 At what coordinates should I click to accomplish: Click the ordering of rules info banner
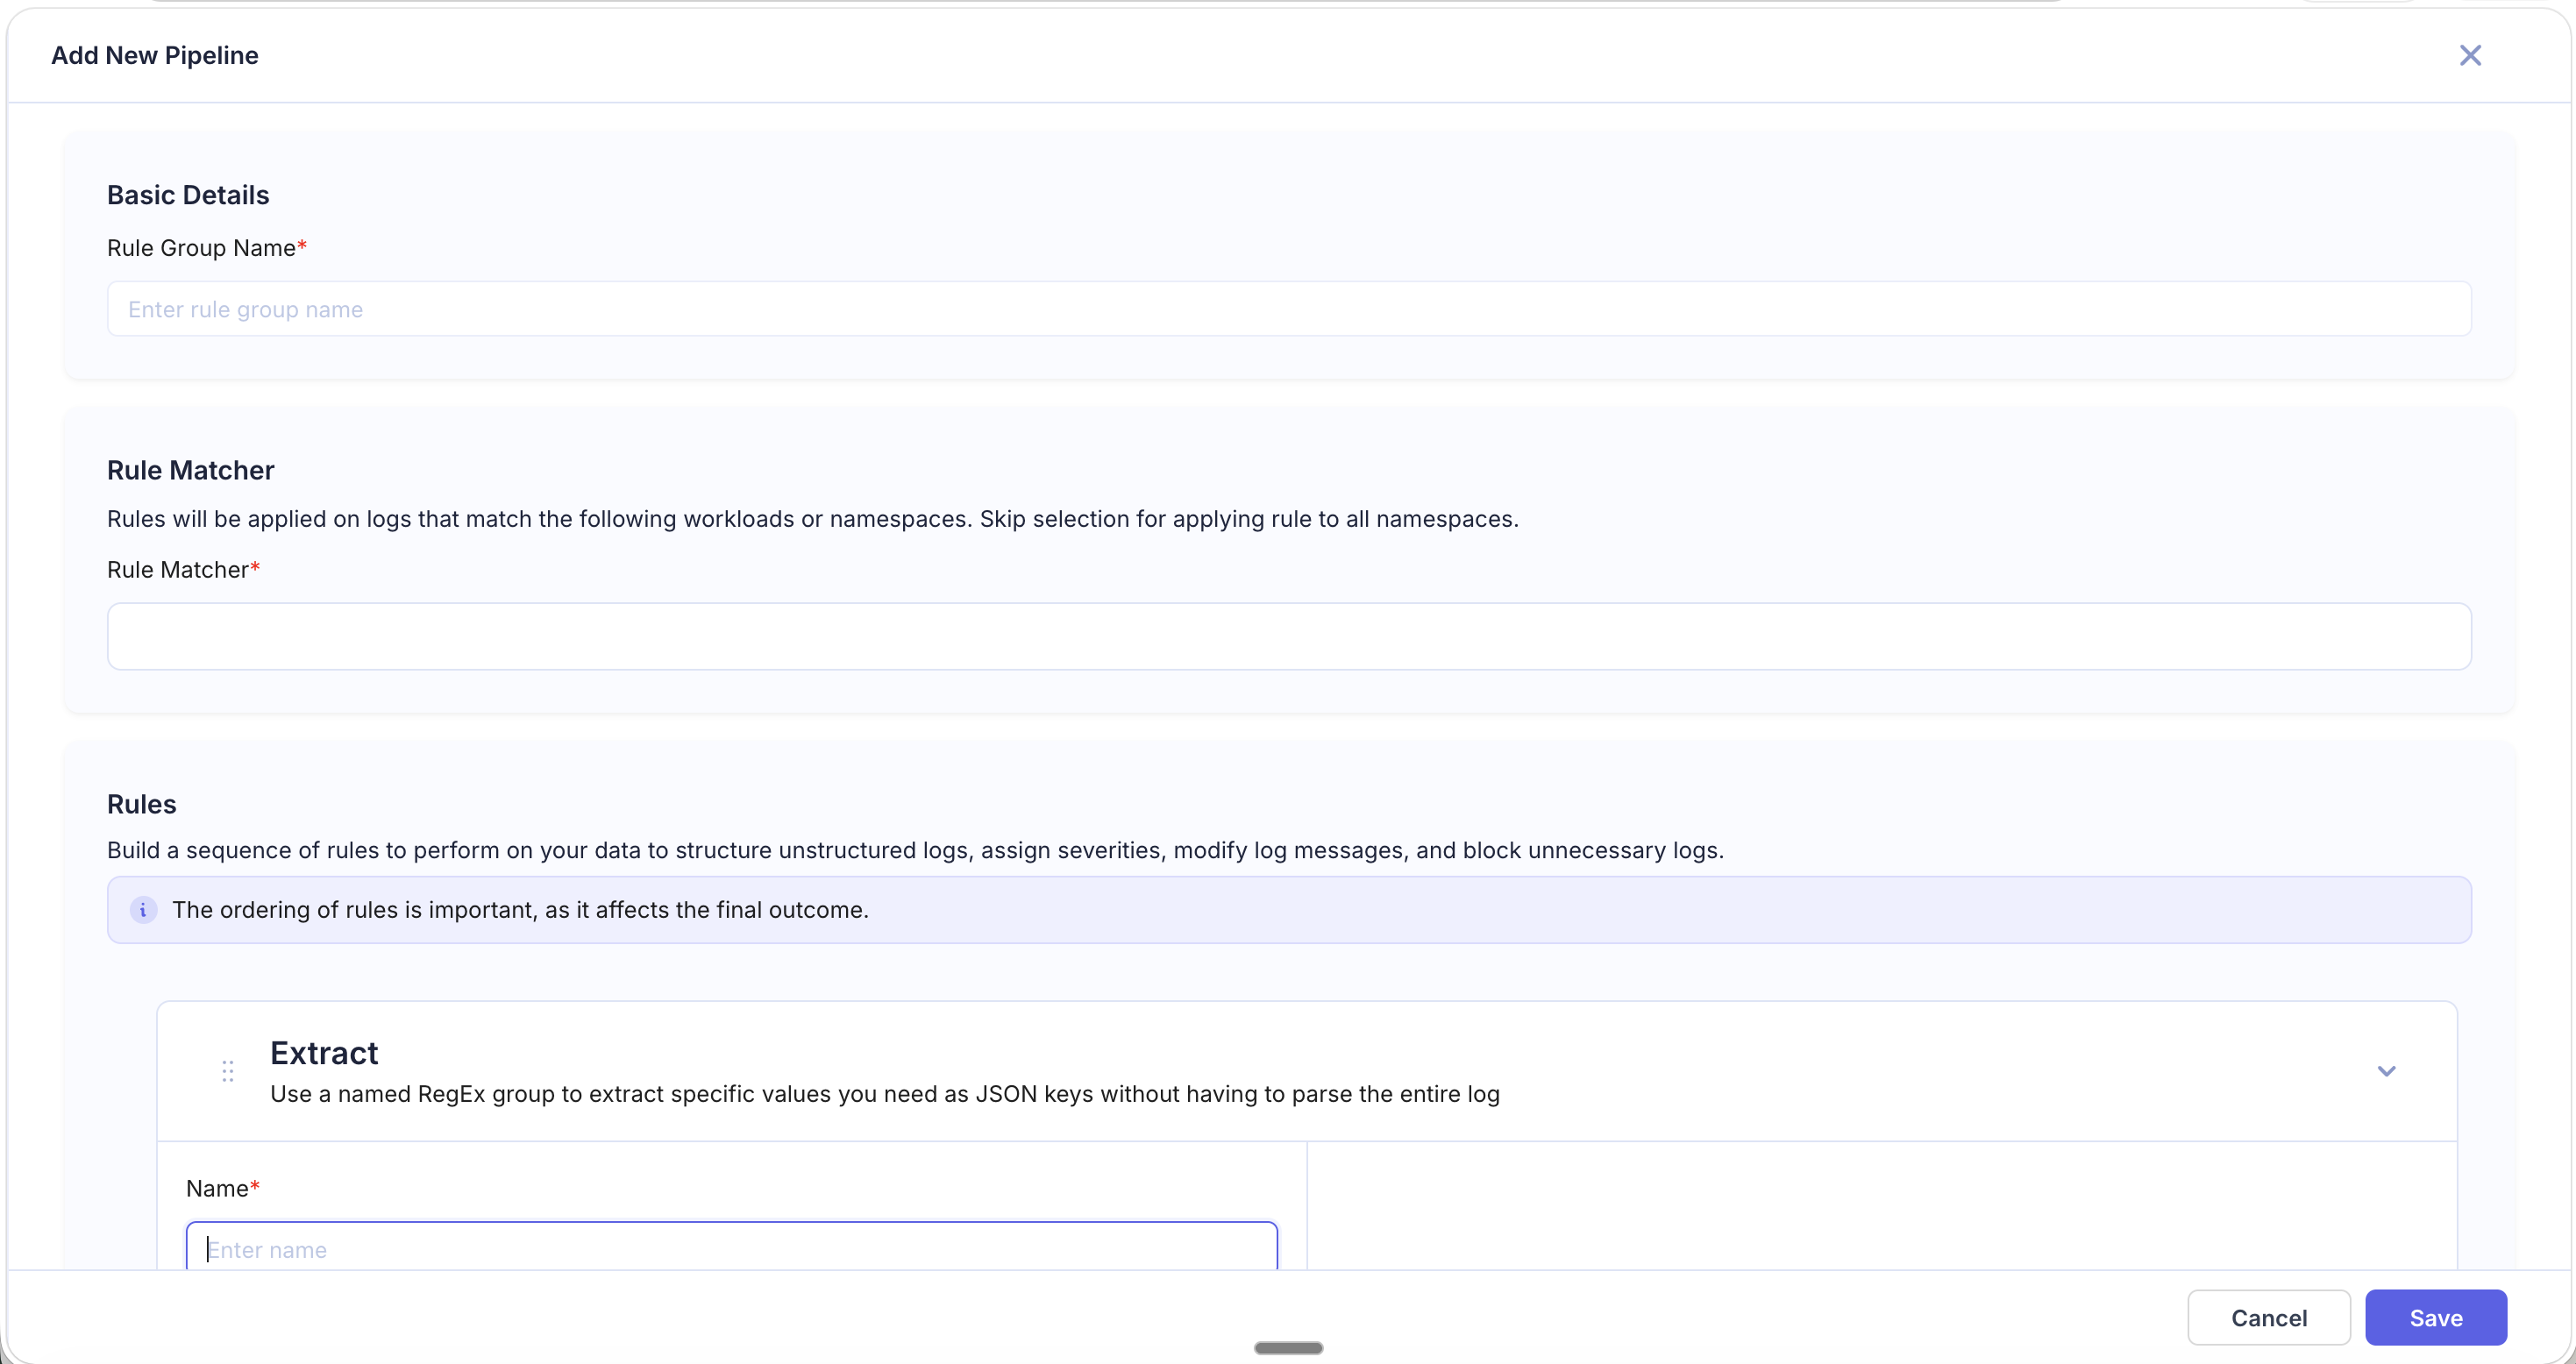[x=1288, y=910]
